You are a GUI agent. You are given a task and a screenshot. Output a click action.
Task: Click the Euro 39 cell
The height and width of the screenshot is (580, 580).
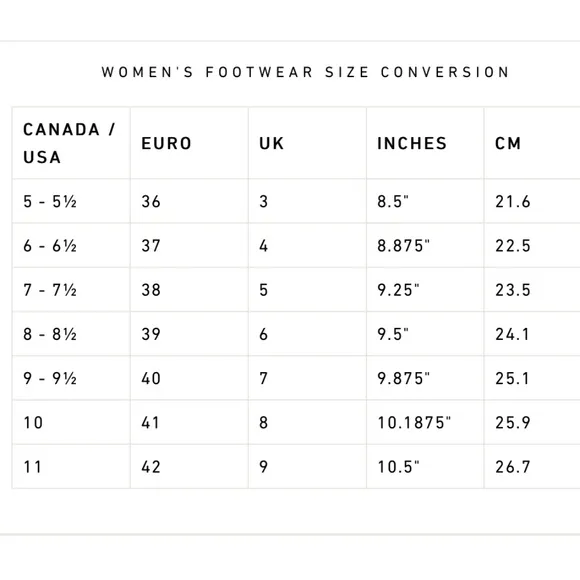(x=189, y=334)
